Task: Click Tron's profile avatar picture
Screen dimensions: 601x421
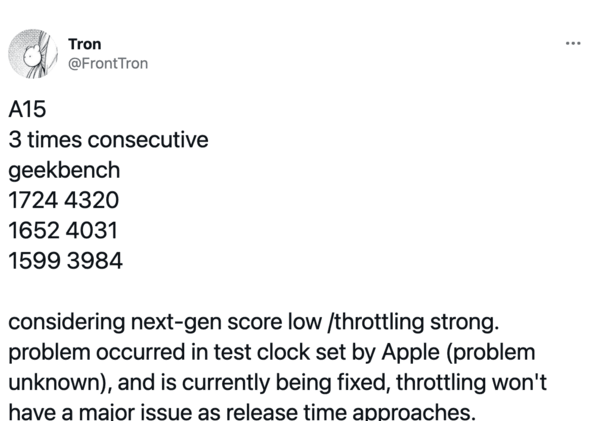Action: click(x=35, y=54)
